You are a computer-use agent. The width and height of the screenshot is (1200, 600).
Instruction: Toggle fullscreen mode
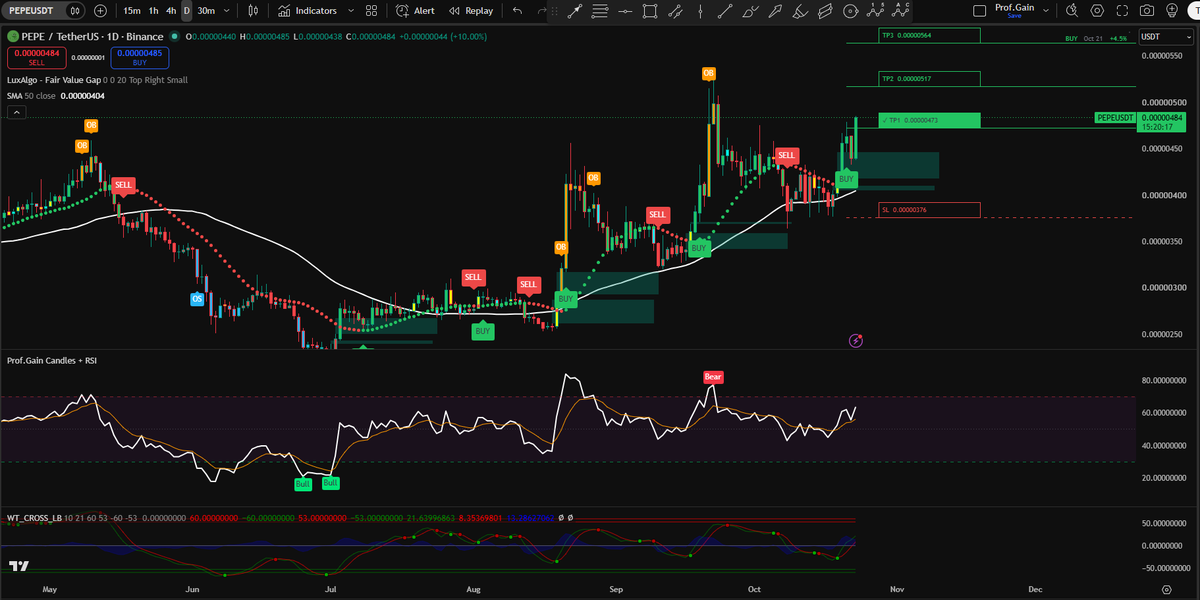1122,10
